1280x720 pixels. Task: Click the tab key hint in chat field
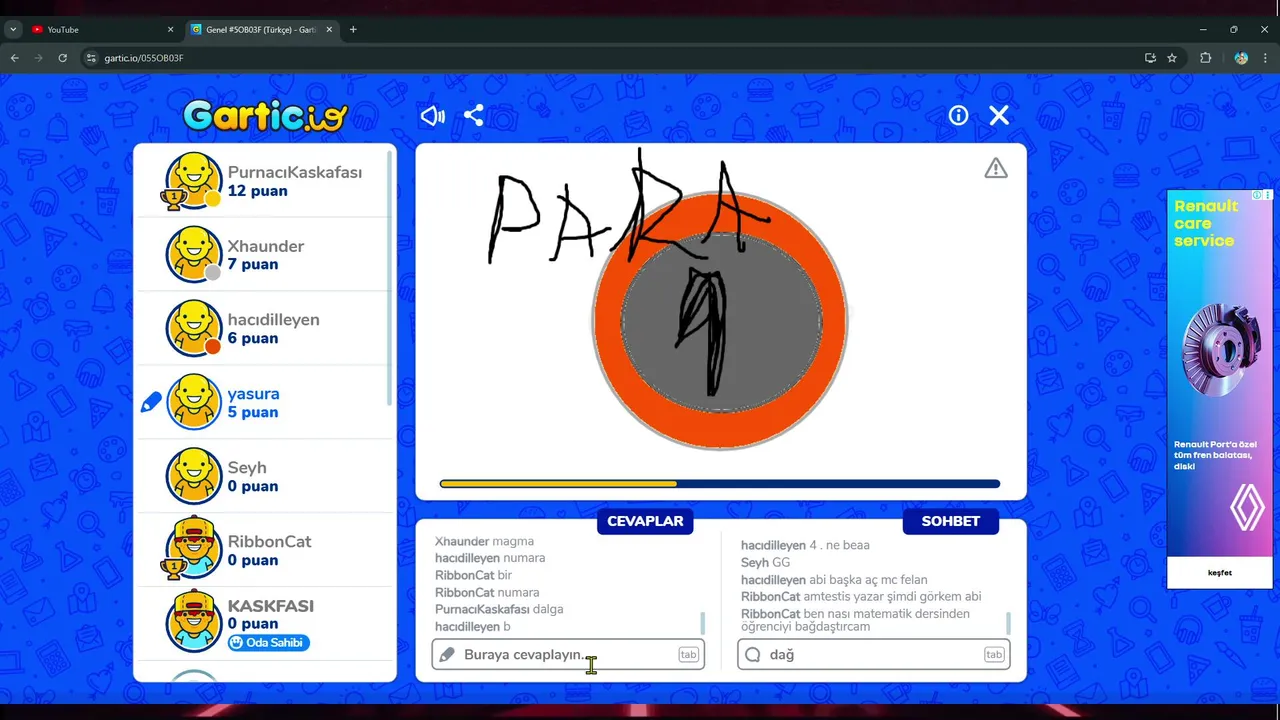(994, 655)
